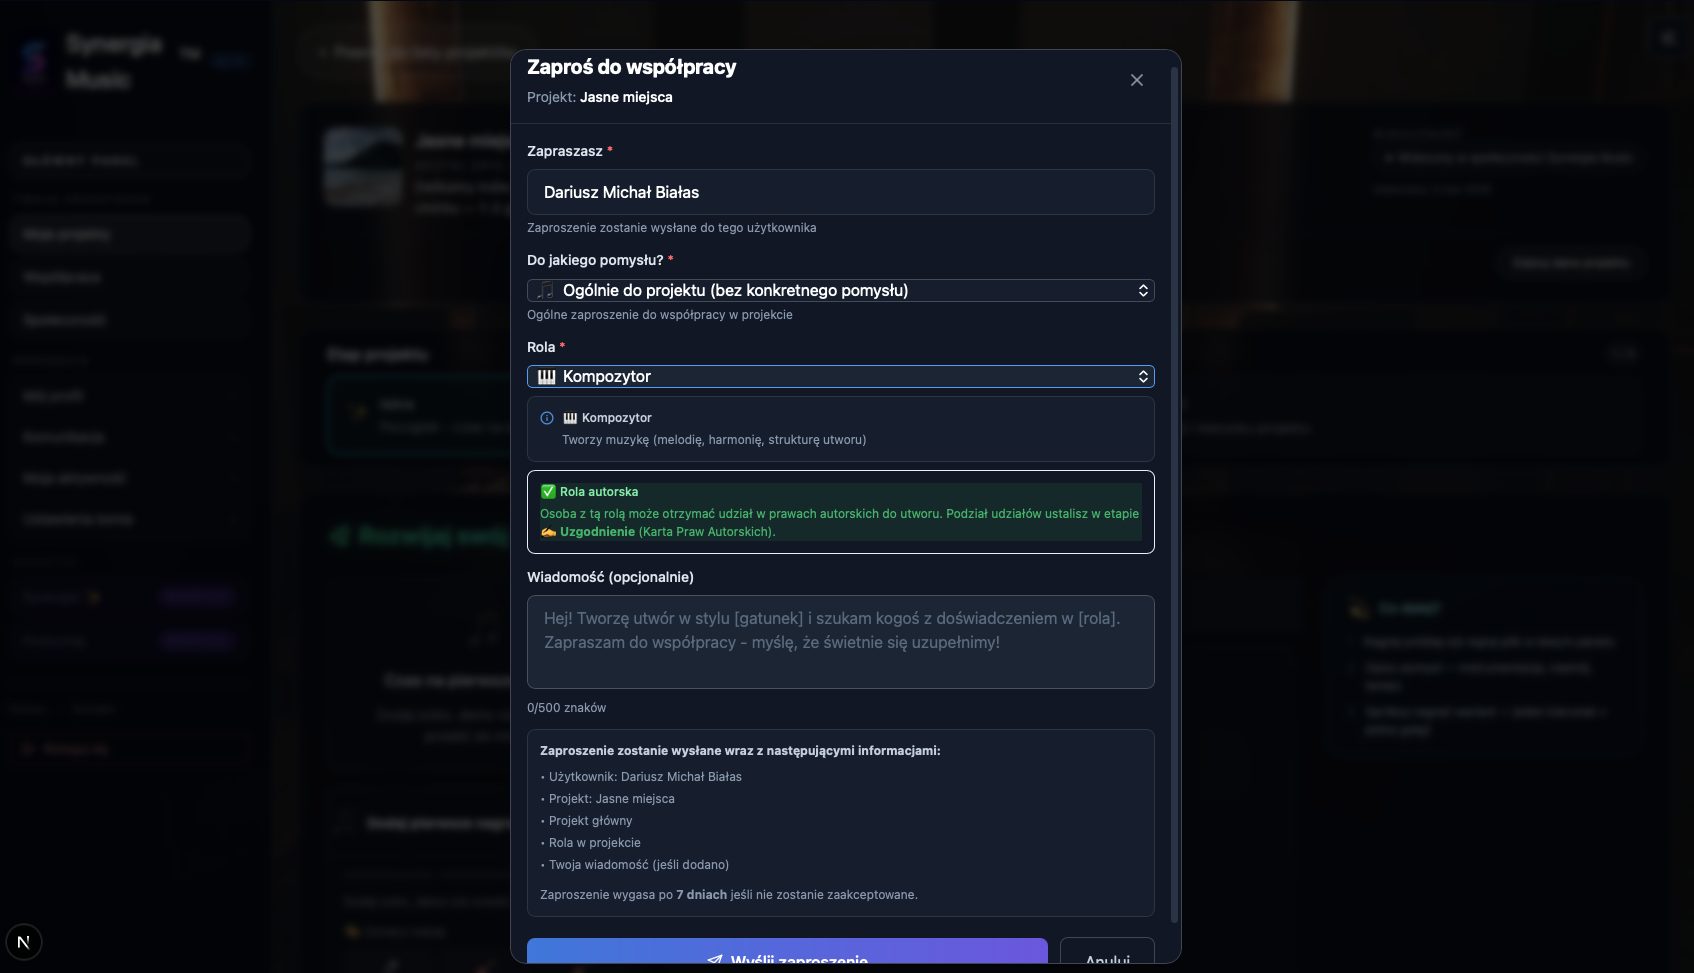Click the green checkmark next to Rola autorska
Viewport: 1694px width, 973px height.
(x=548, y=491)
